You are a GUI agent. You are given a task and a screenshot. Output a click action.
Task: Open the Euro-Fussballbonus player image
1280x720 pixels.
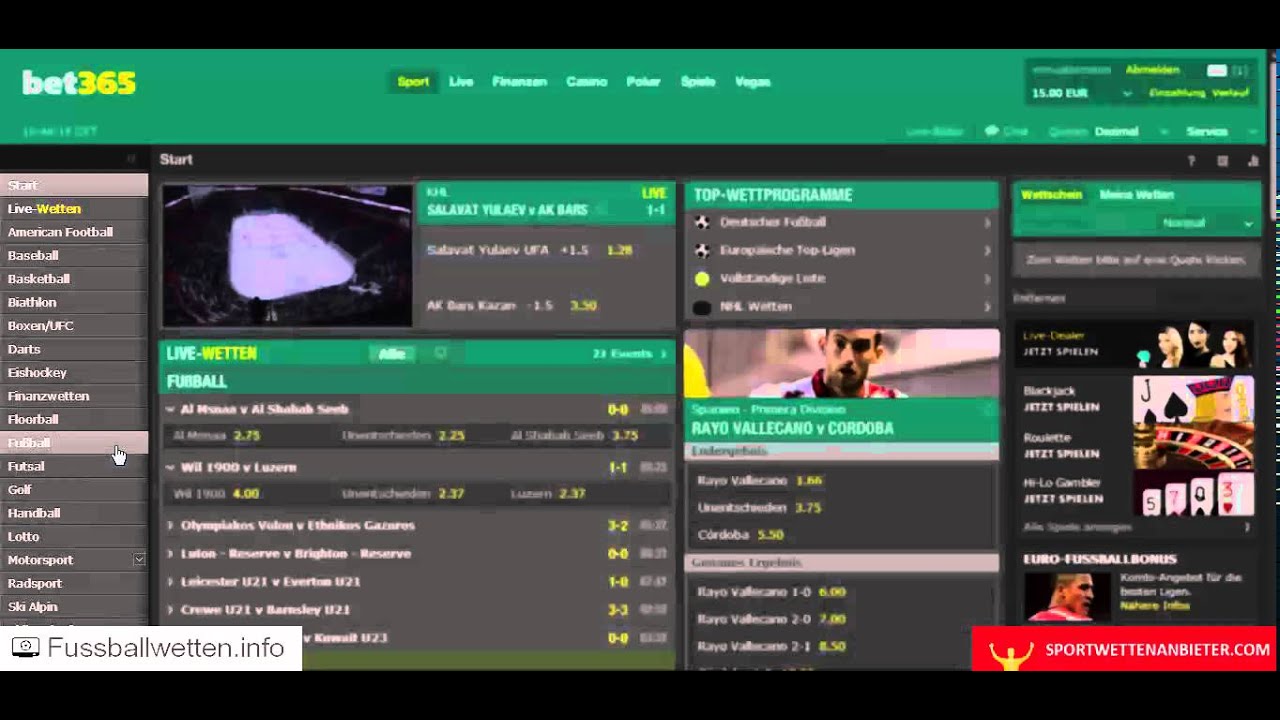point(1067,597)
